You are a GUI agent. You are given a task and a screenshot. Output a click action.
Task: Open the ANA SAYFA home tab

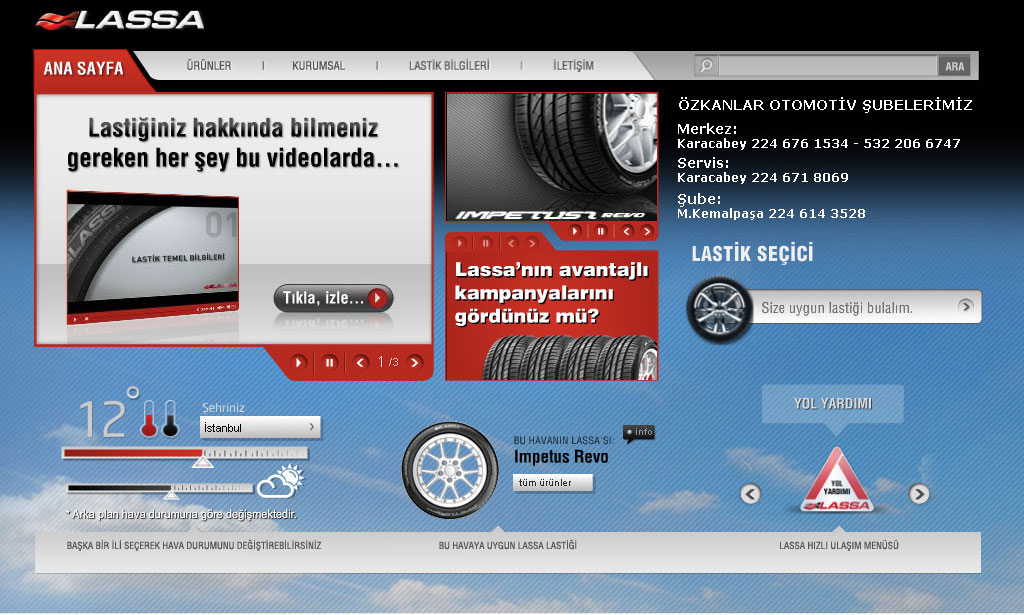tap(83, 69)
